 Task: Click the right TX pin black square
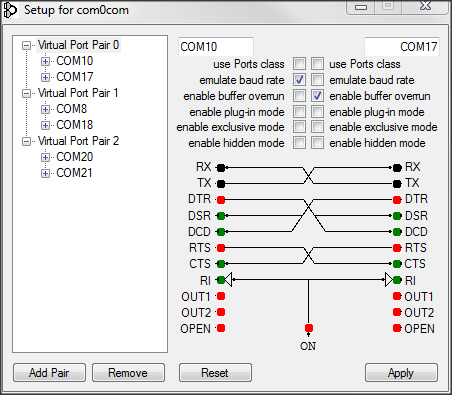pos(397,184)
